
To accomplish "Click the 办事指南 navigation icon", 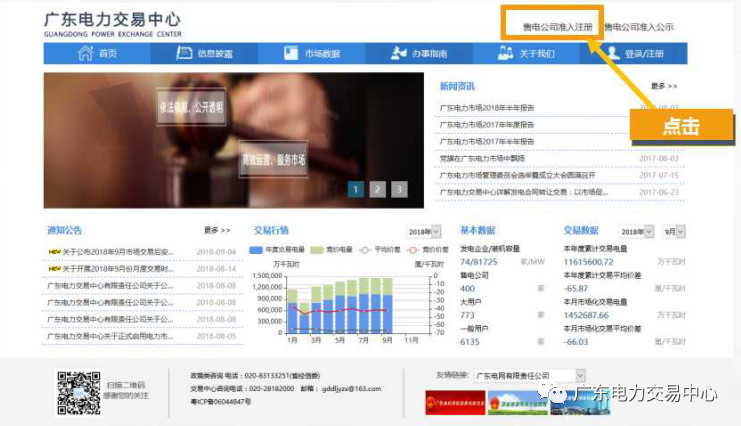I will click(x=398, y=53).
